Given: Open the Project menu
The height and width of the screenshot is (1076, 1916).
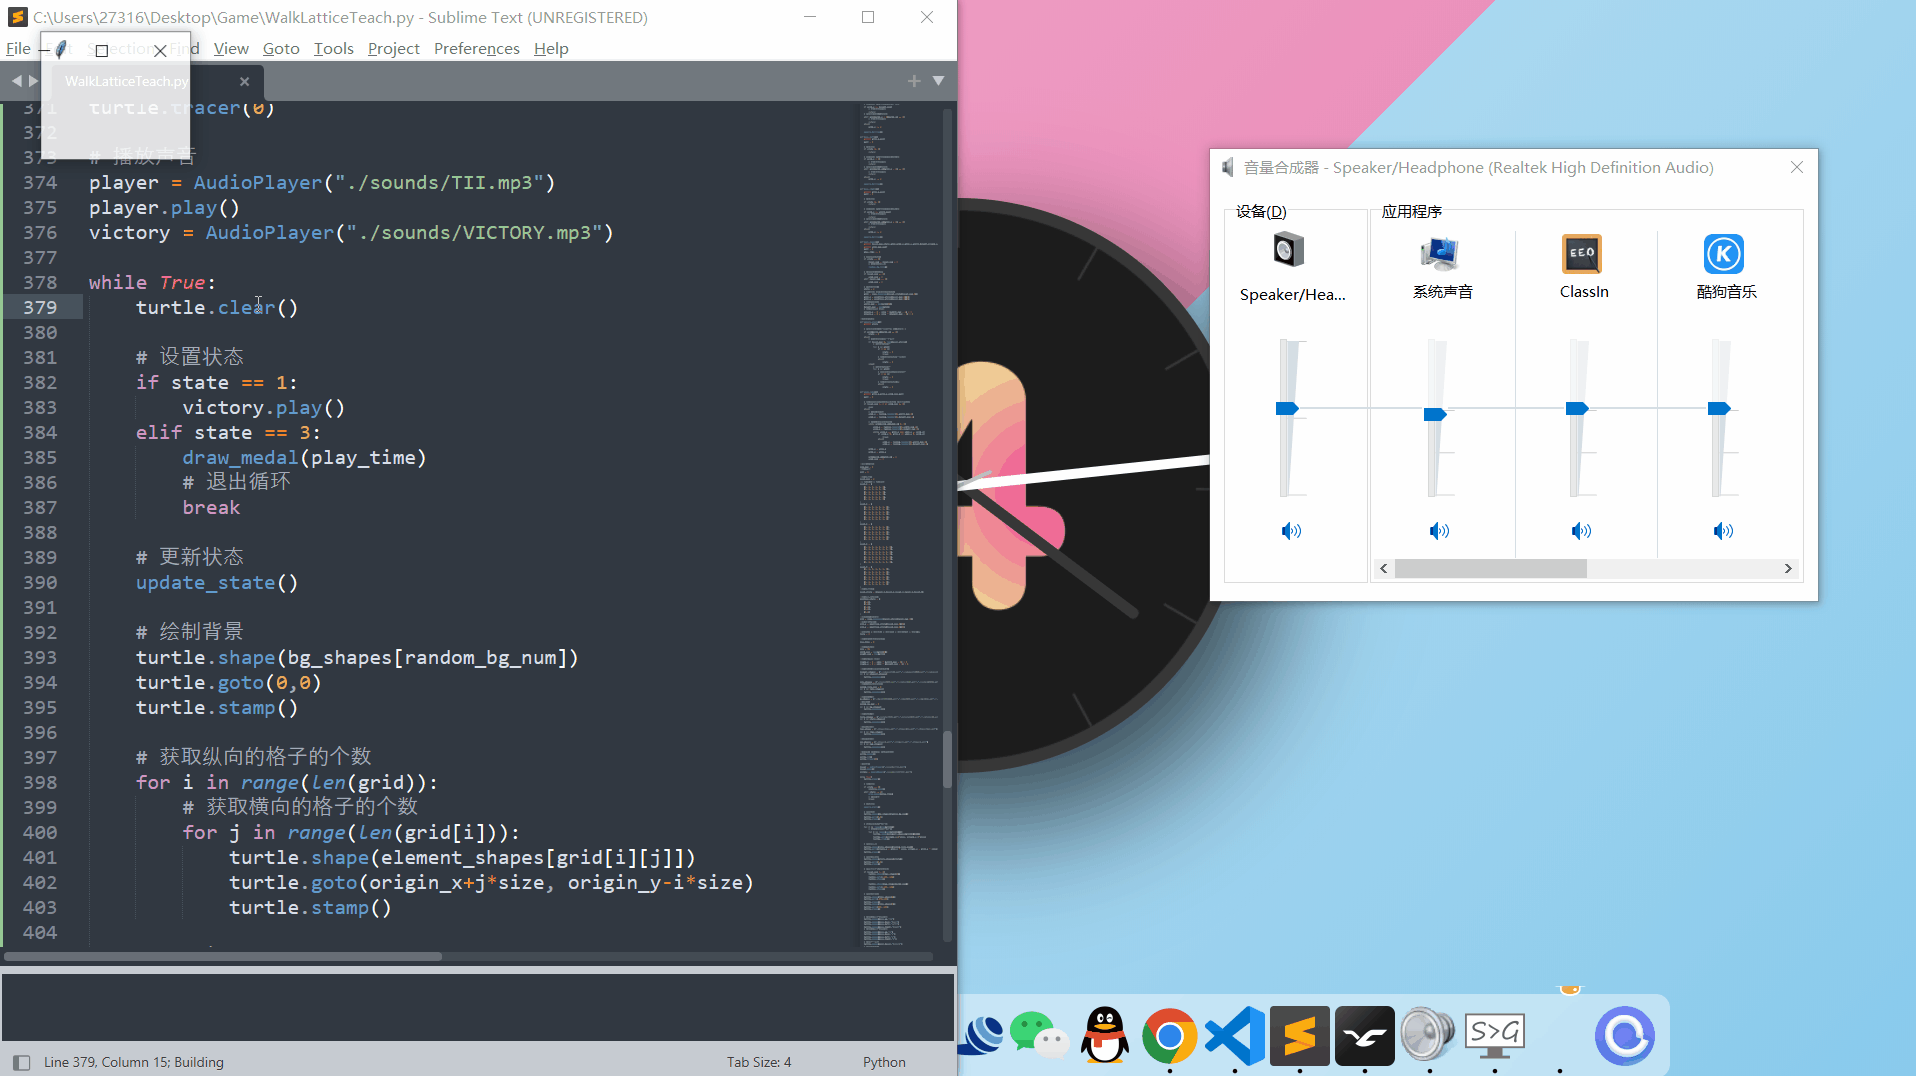Looking at the screenshot, I should click(x=393, y=48).
